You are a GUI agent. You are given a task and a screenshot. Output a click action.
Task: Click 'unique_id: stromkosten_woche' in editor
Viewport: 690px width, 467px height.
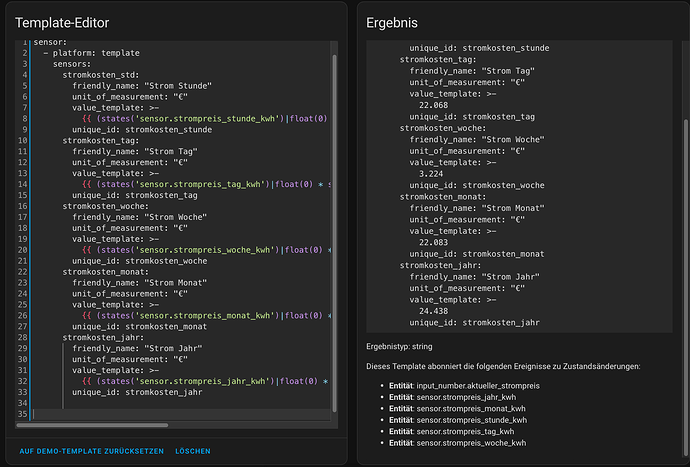[x=139, y=261]
